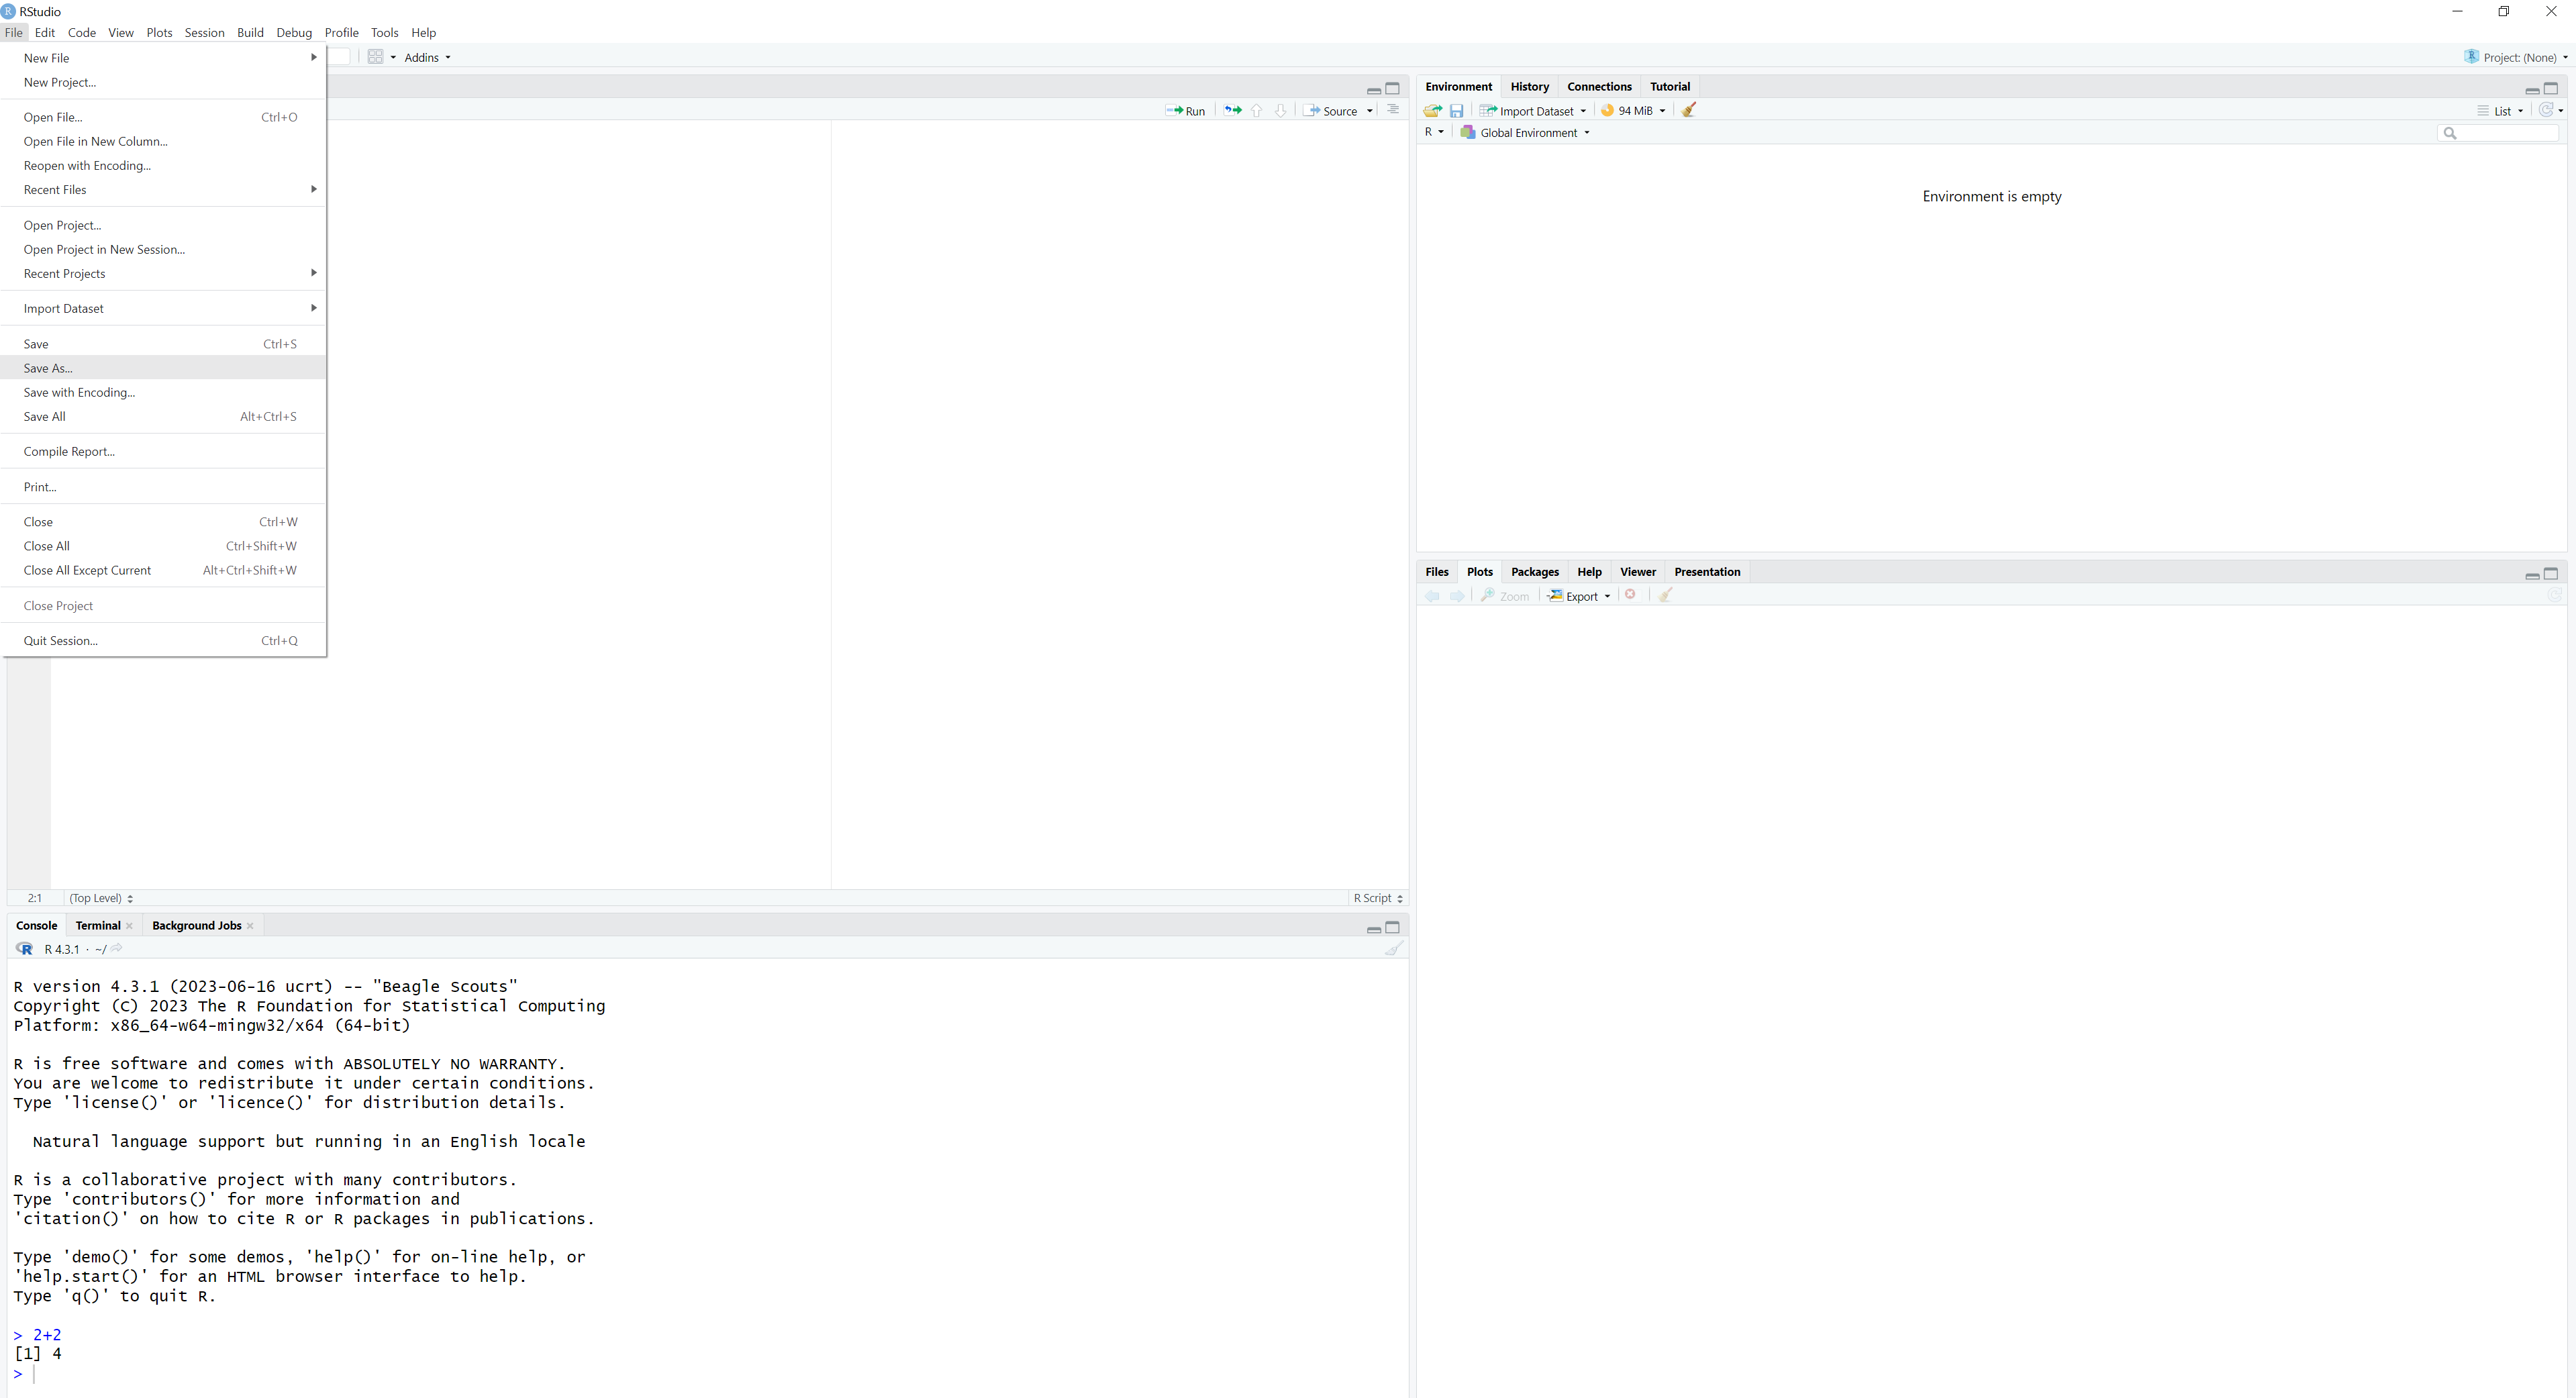Click the refresh icon in the Environment pane

pyautogui.click(x=2546, y=110)
